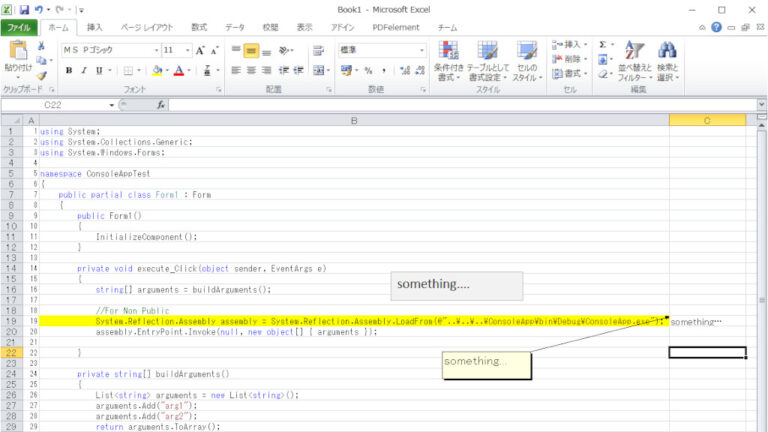The width and height of the screenshot is (768, 432).
Task: Open the 挿入 ribbon tab
Action: point(94,28)
